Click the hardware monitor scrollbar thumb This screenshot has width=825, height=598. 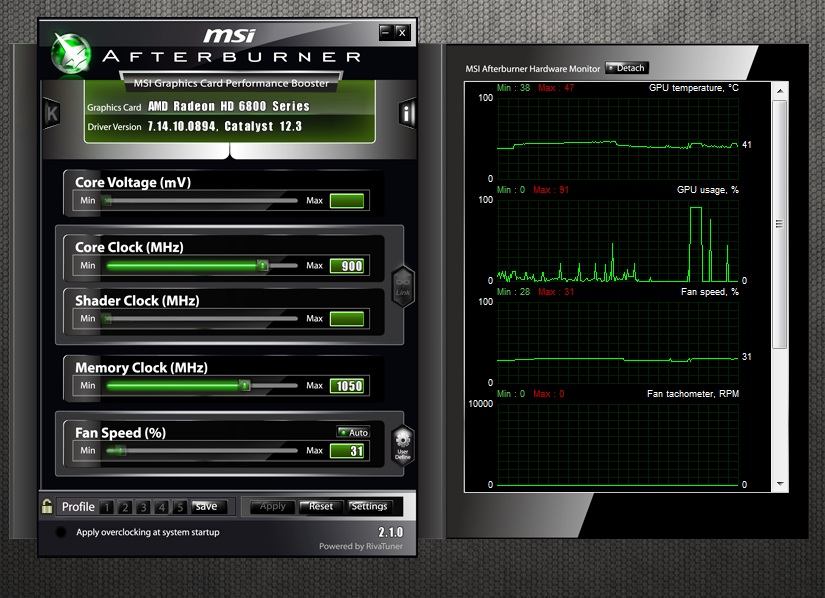780,224
